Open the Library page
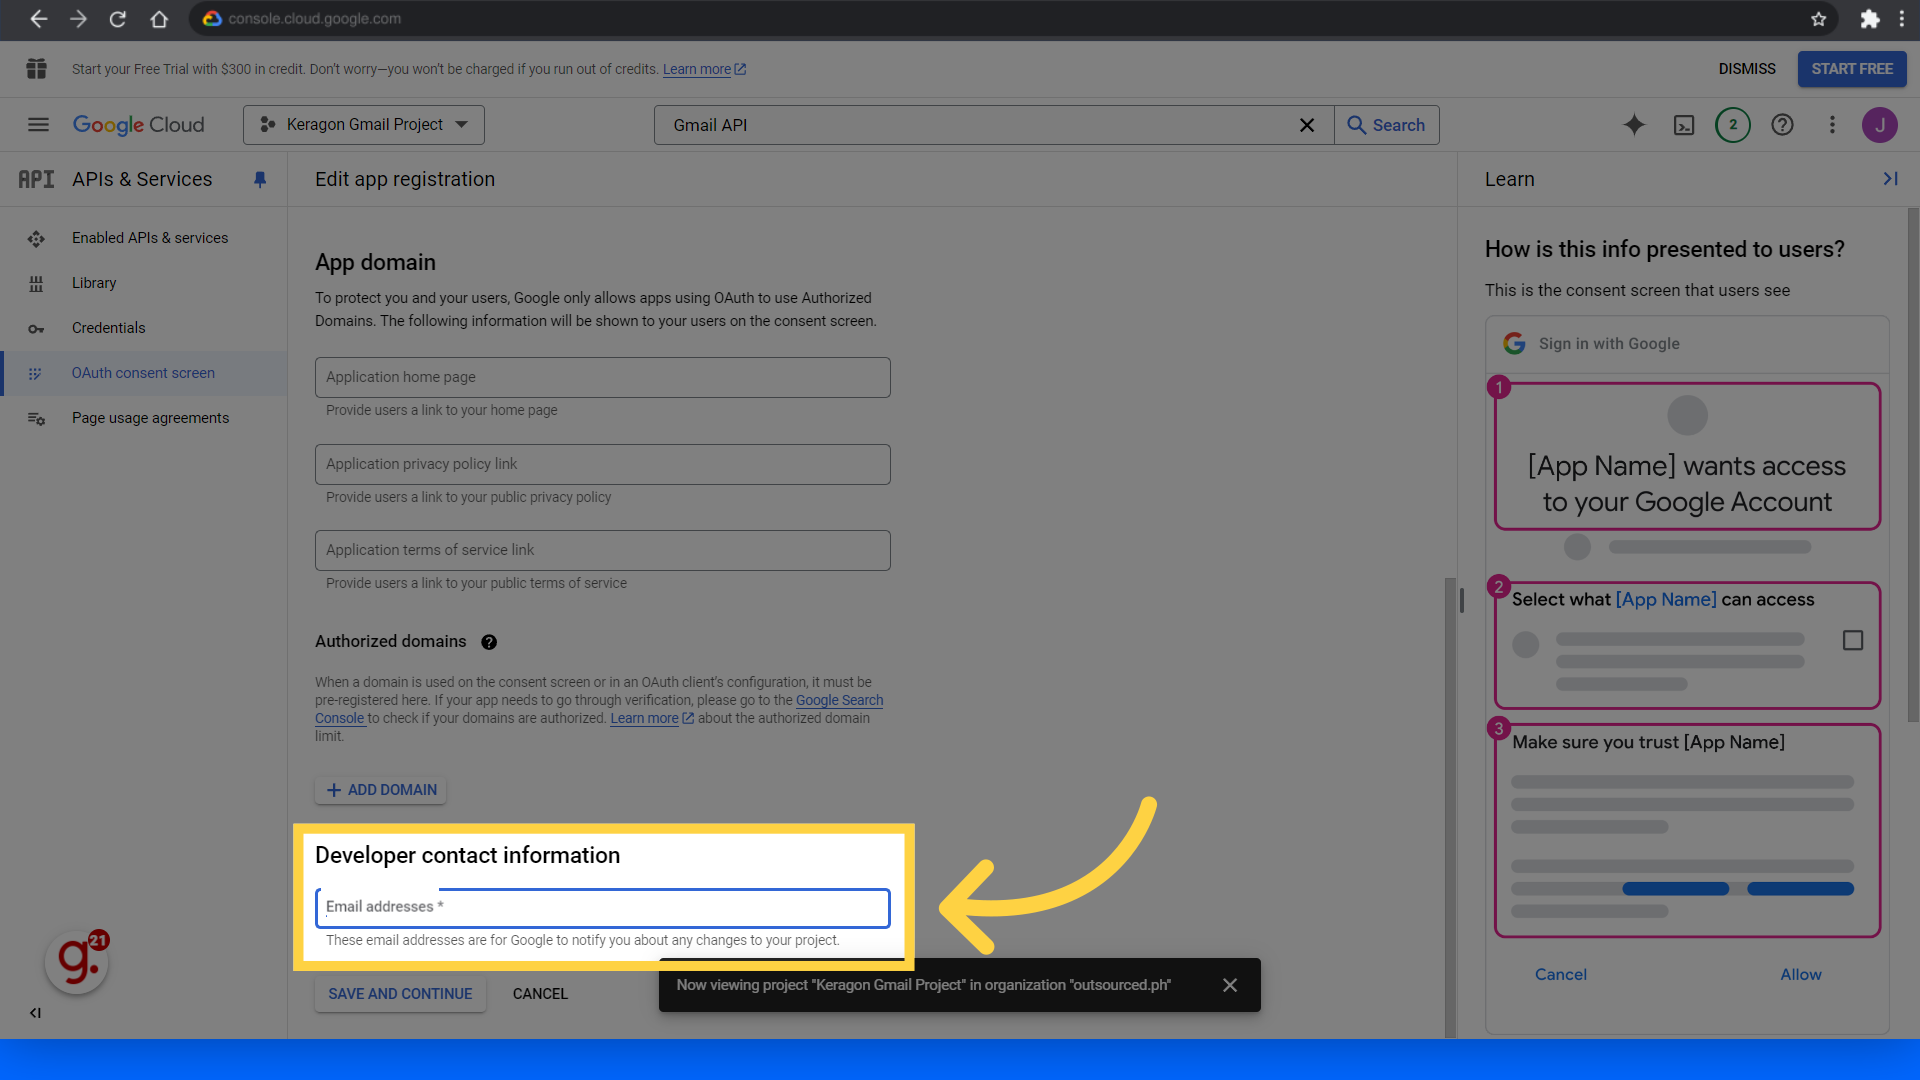This screenshot has width=1920, height=1080. [x=94, y=283]
